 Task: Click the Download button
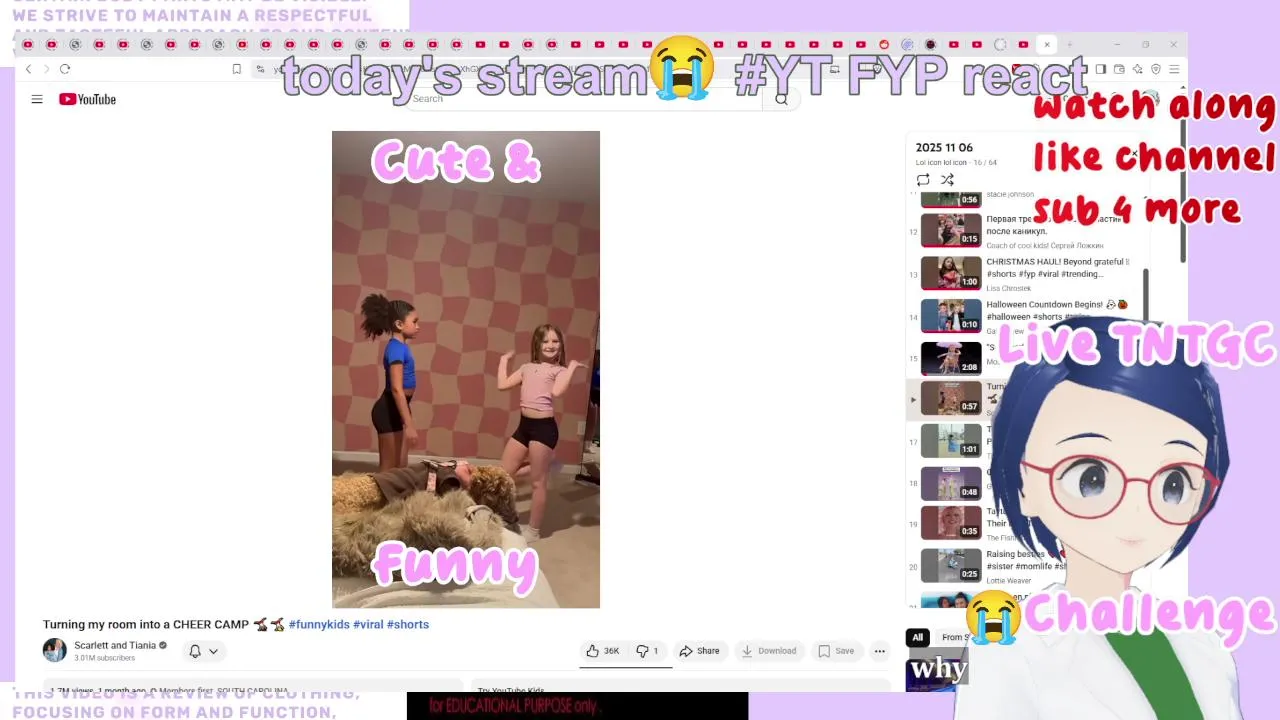tap(768, 651)
